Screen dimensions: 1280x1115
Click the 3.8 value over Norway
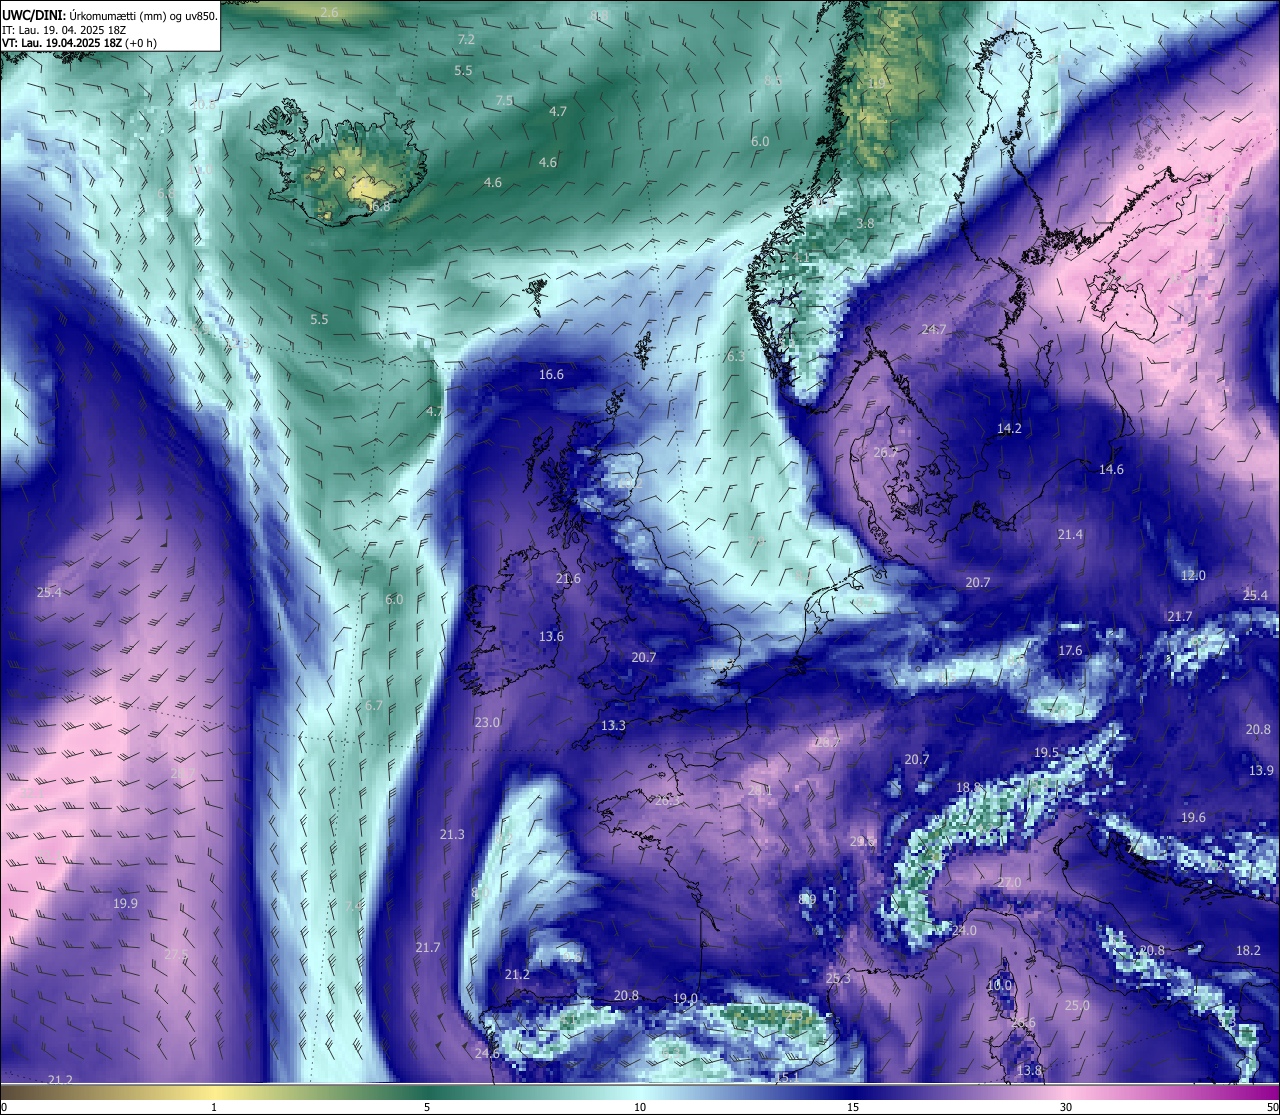point(865,223)
